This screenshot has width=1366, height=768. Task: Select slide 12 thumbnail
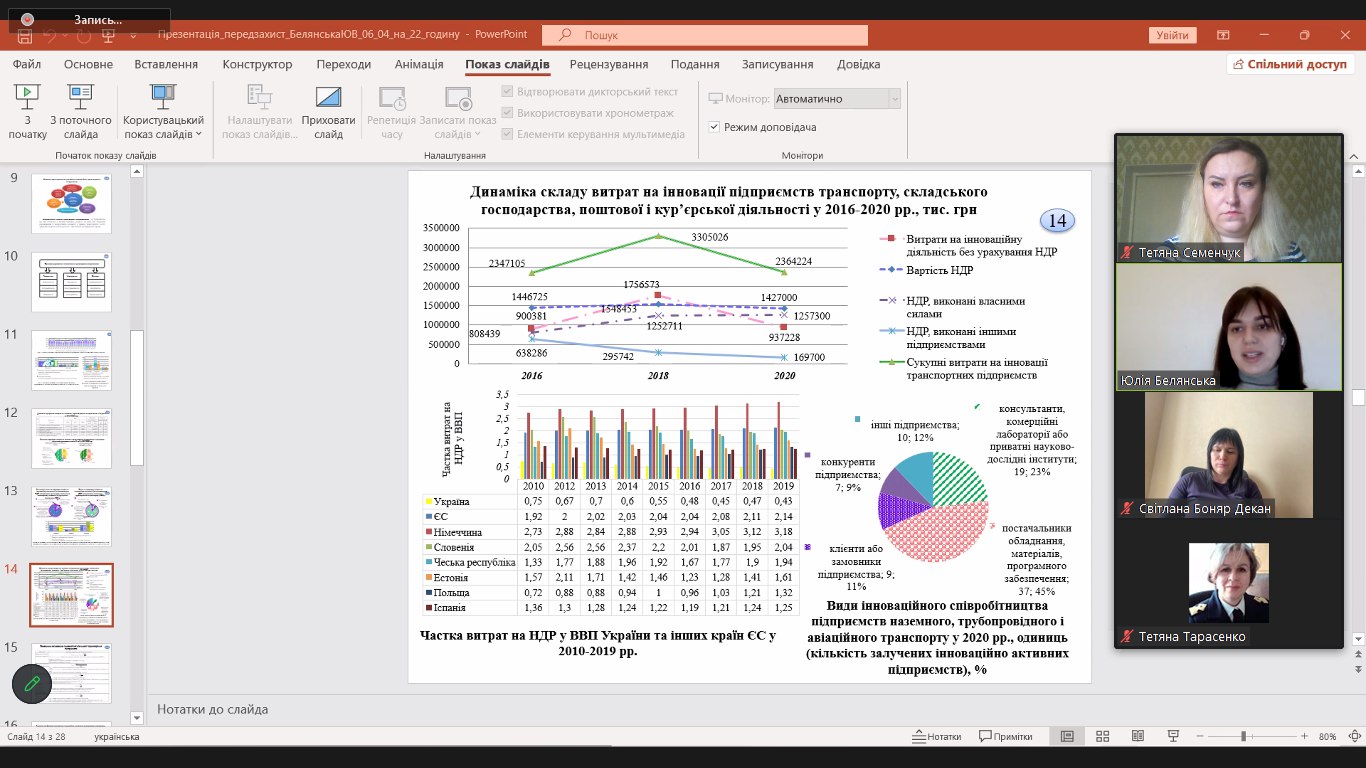[71, 438]
